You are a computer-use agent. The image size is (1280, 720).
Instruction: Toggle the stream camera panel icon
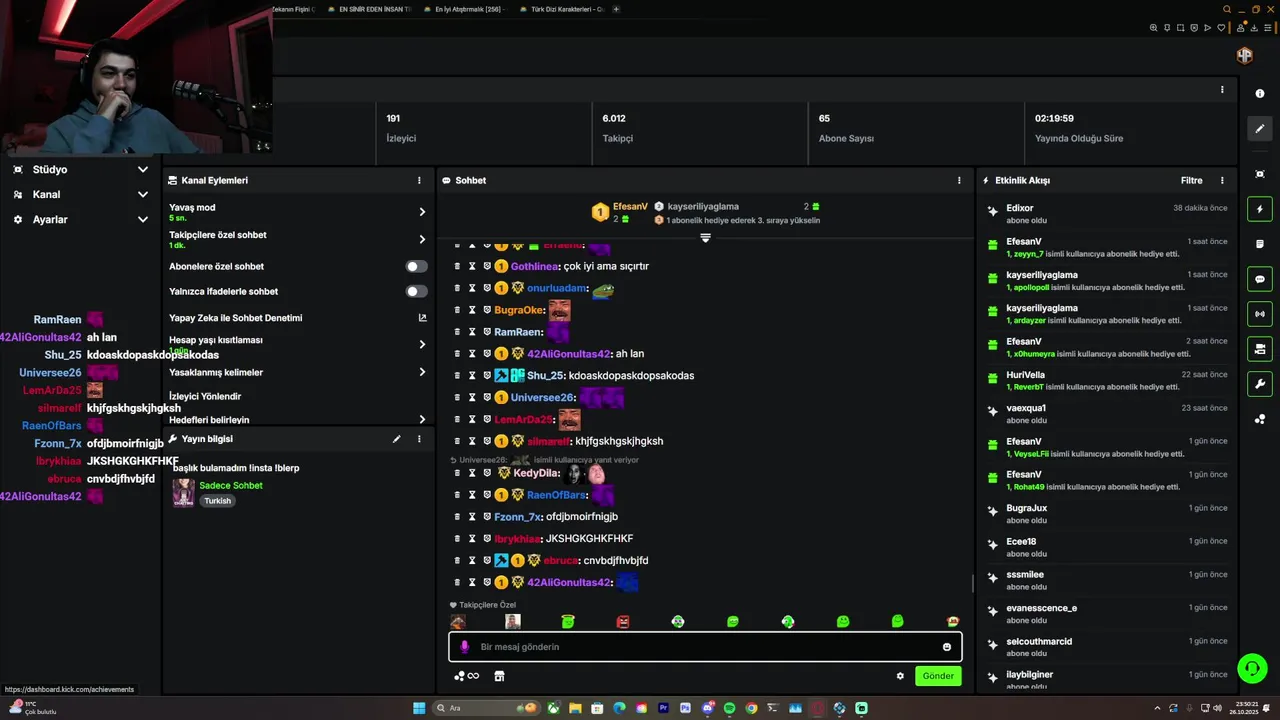(1260, 349)
